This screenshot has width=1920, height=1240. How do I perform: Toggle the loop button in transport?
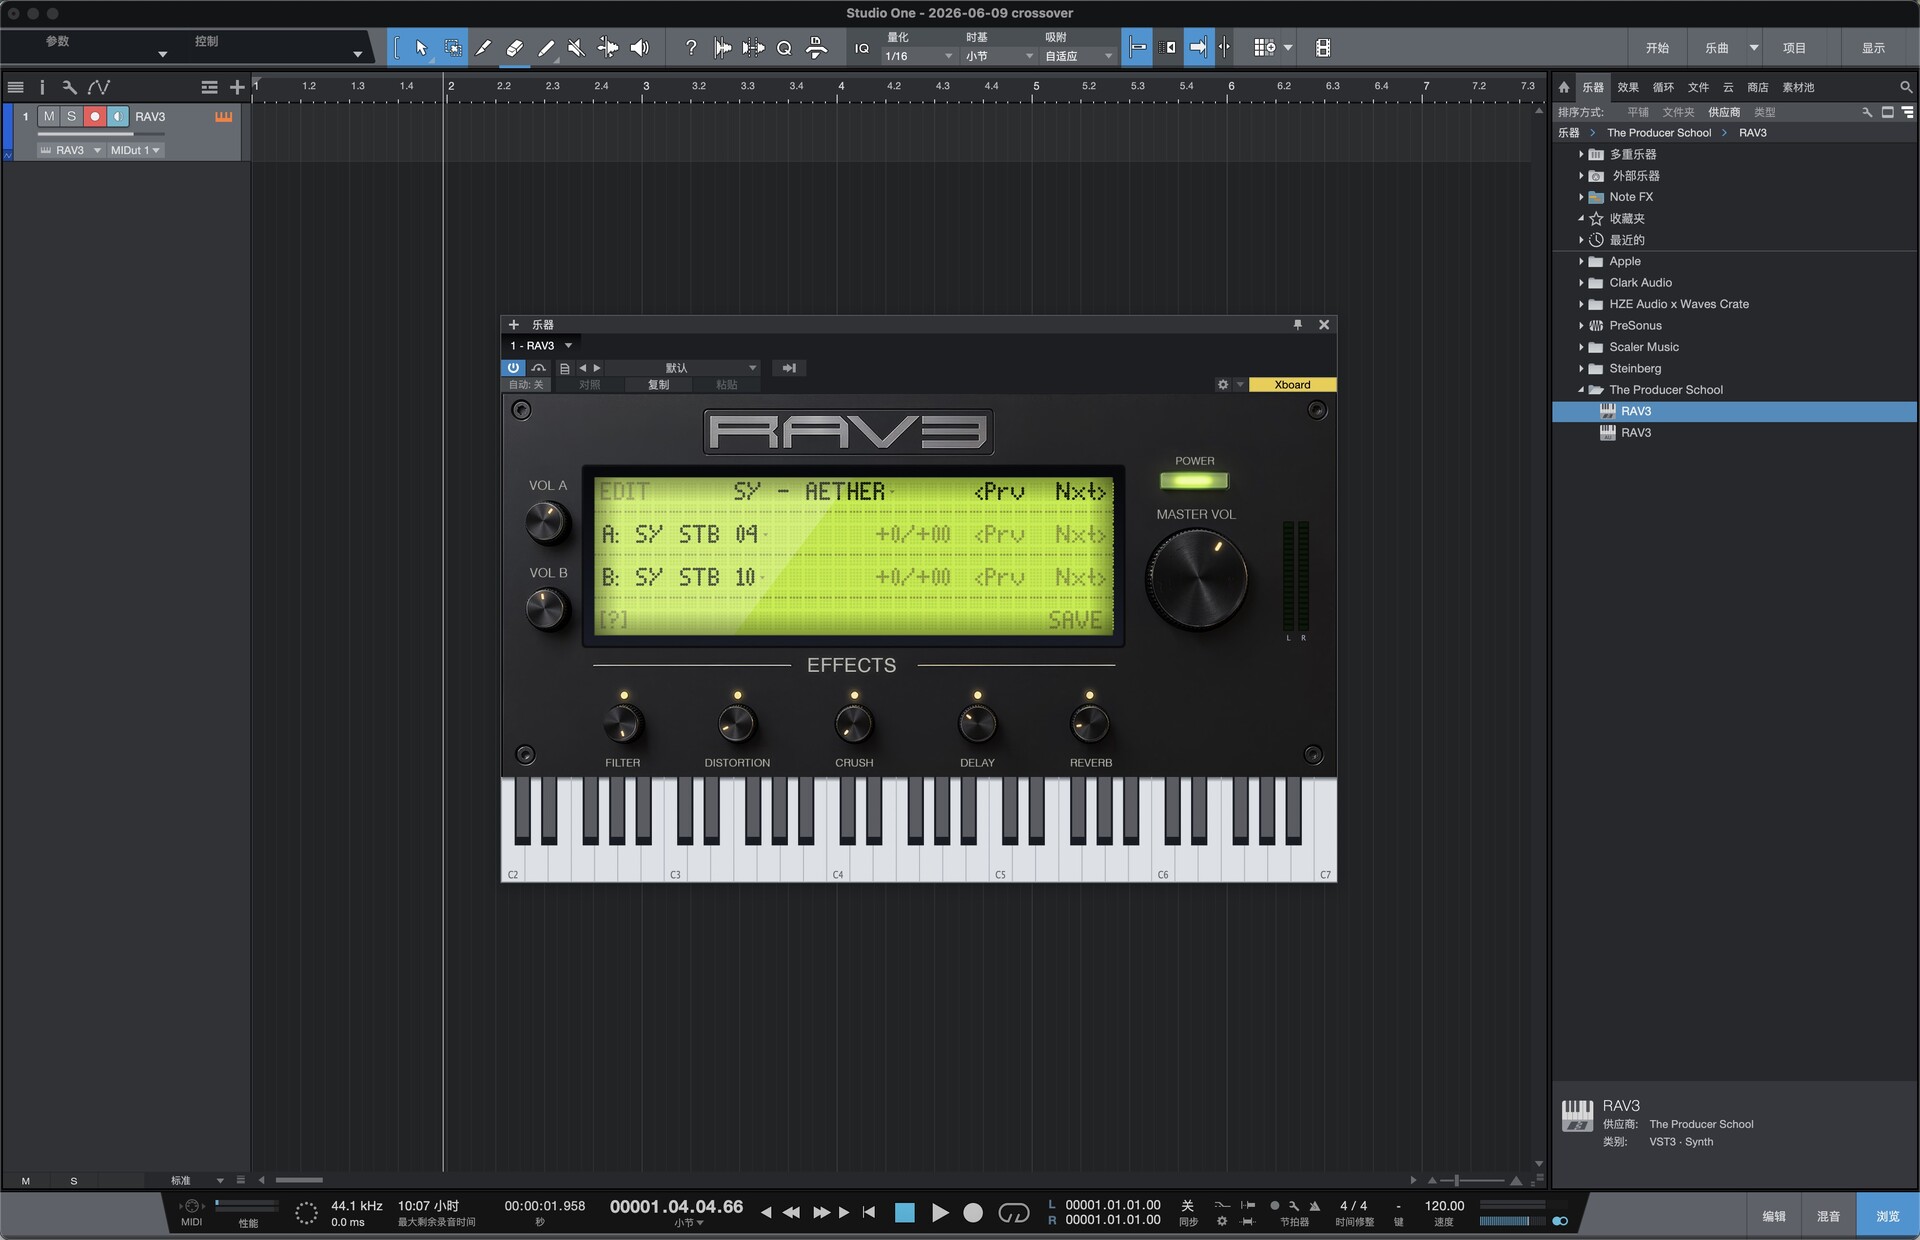click(x=1013, y=1213)
